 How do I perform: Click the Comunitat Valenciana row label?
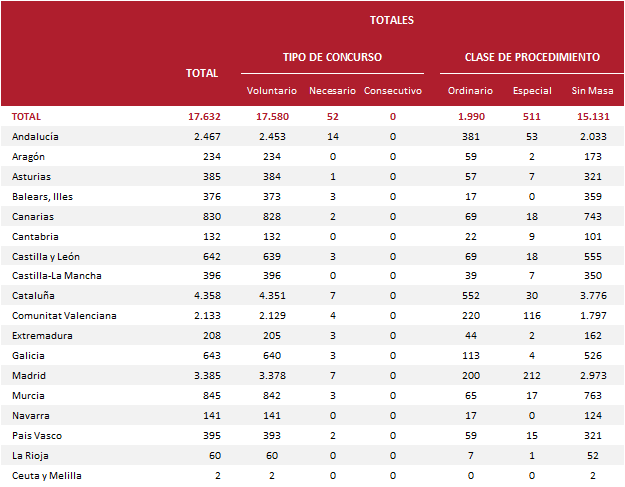point(64,316)
